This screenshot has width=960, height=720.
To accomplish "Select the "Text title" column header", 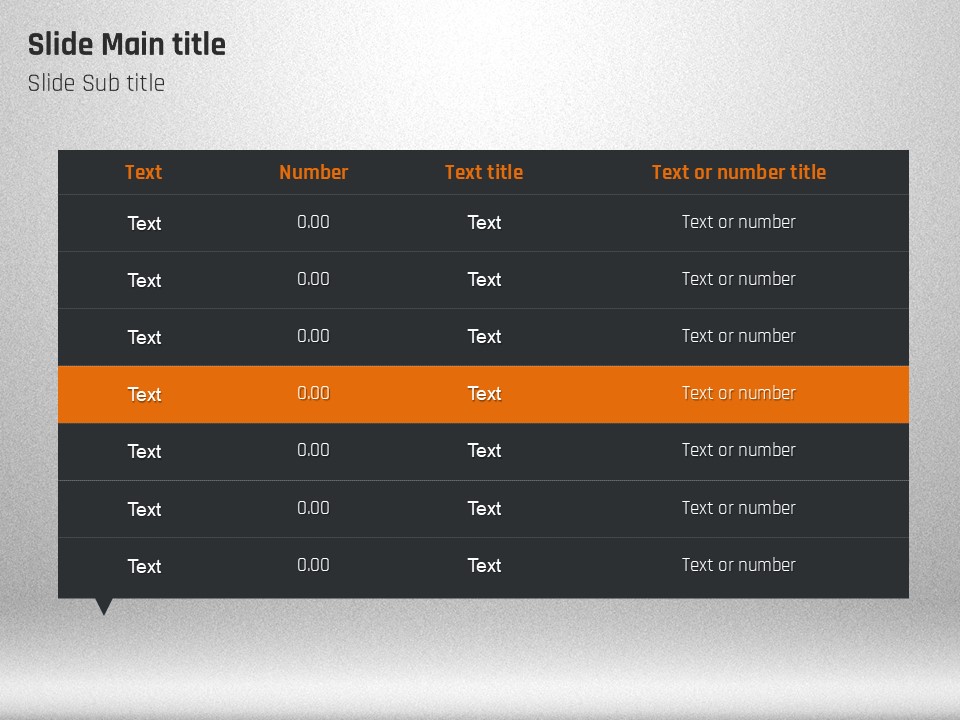I will coord(484,172).
